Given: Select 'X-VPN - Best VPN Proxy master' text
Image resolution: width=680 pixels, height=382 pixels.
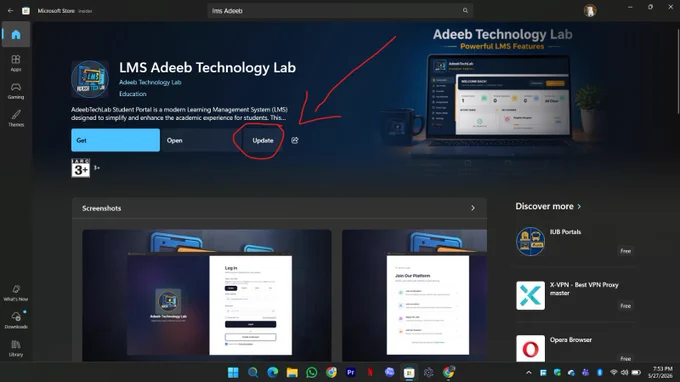Looking at the screenshot, I should [x=584, y=289].
